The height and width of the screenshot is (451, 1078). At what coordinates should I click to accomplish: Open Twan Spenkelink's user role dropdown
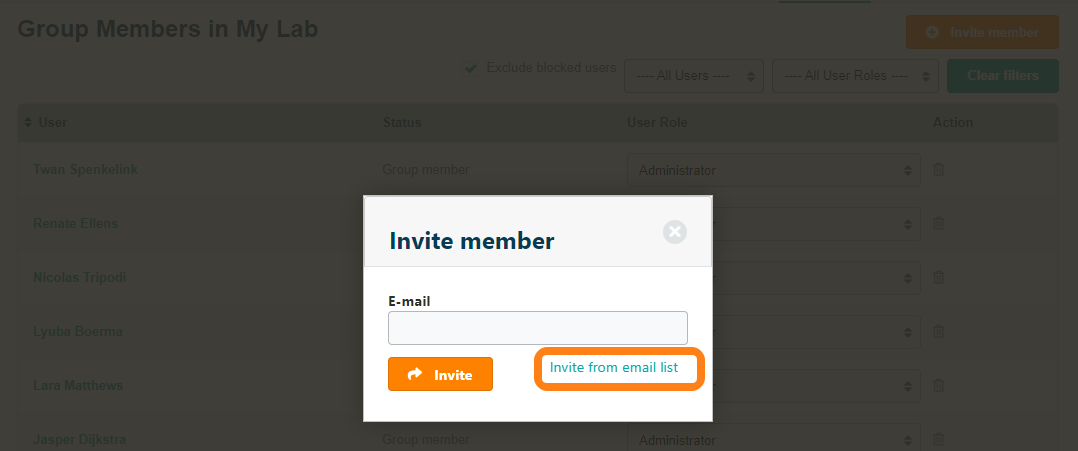click(774, 170)
